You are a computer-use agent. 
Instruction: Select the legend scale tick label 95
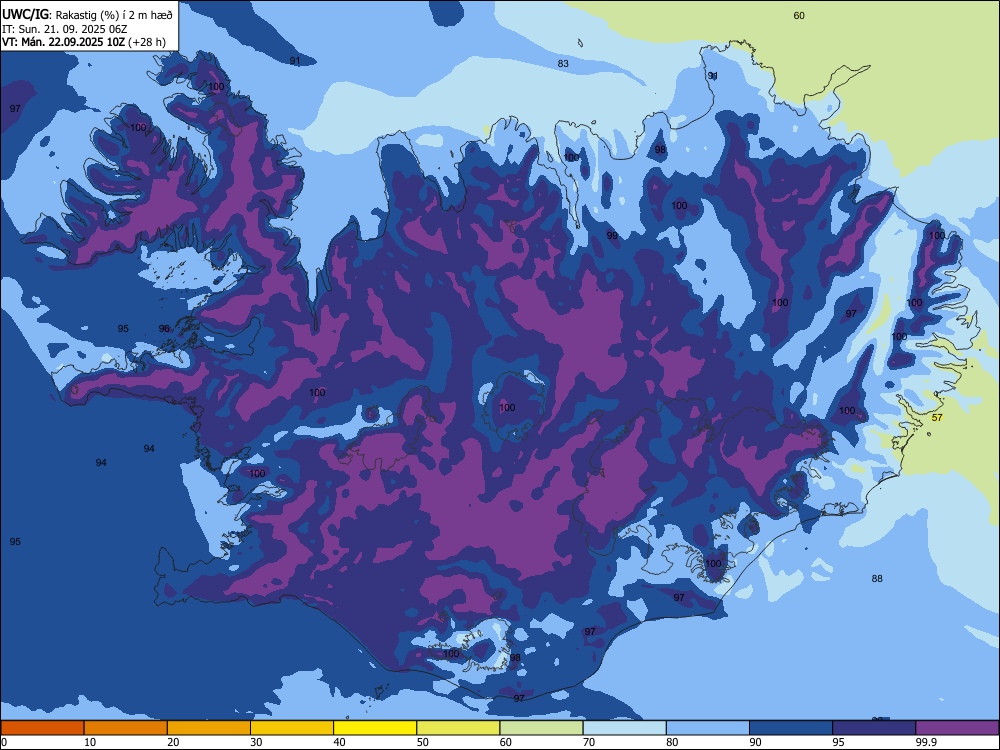click(x=839, y=742)
